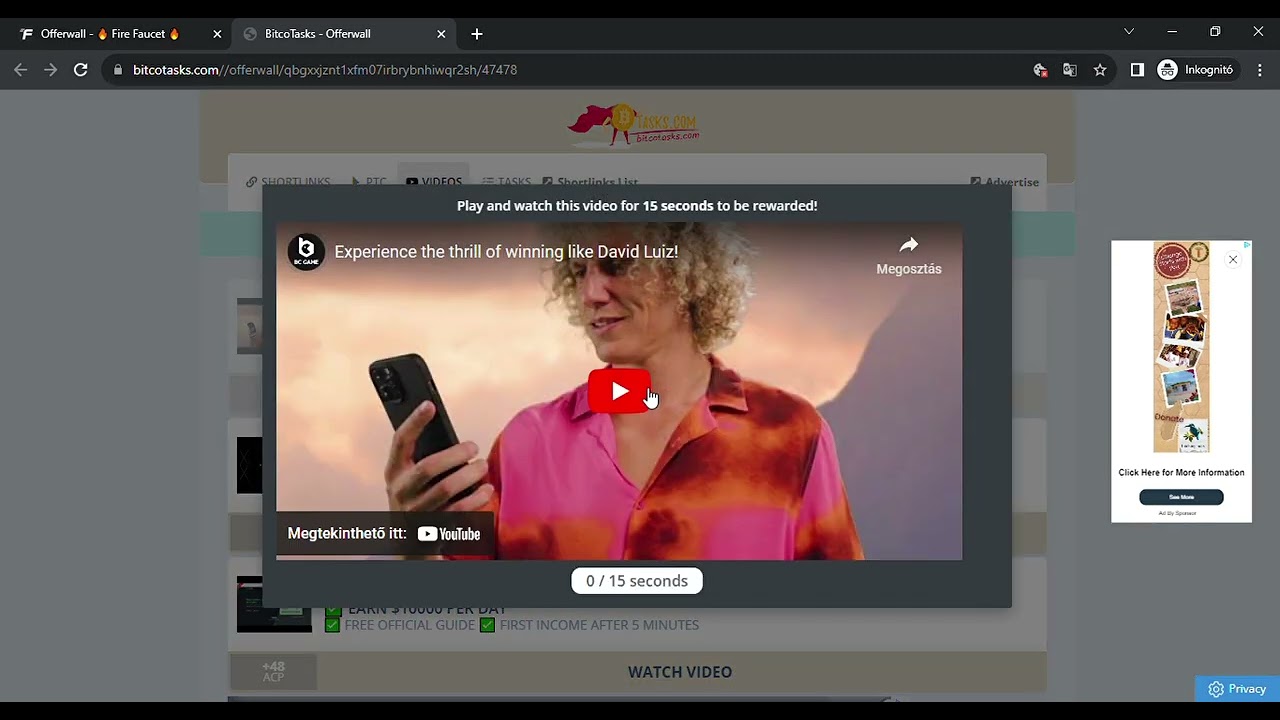Minimize the browser window
This screenshot has width=1280, height=720.
pyautogui.click(x=1172, y=32)
